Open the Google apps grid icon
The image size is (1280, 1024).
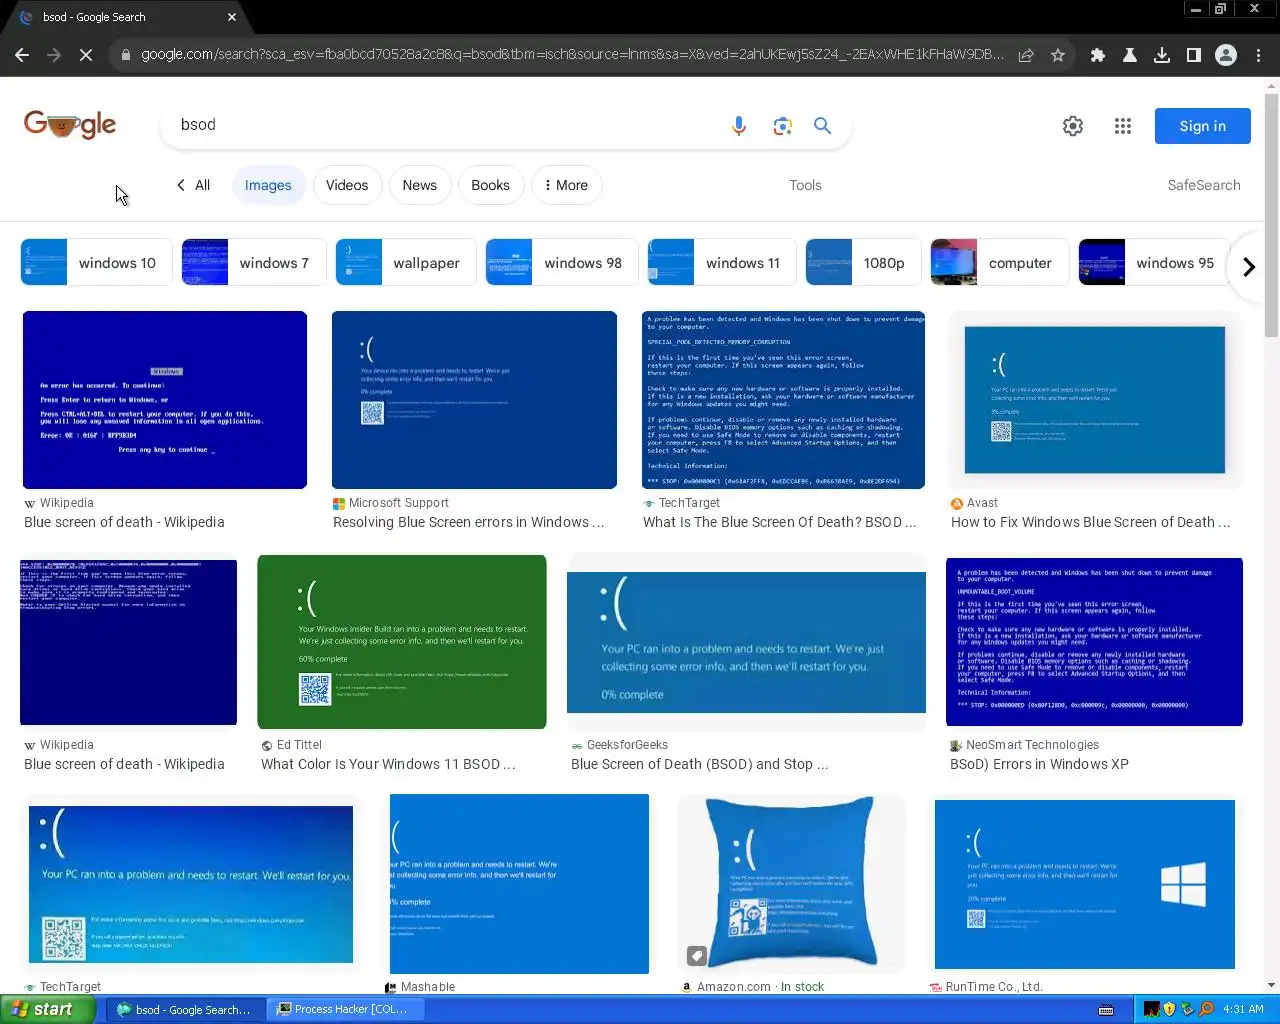tap(1123, 126)
